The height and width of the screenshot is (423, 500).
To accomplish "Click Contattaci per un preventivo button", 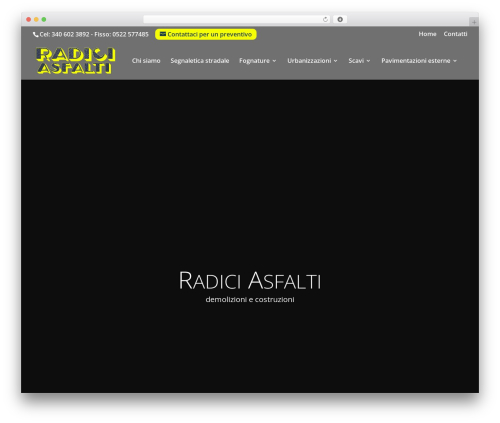I will (206, 34).
